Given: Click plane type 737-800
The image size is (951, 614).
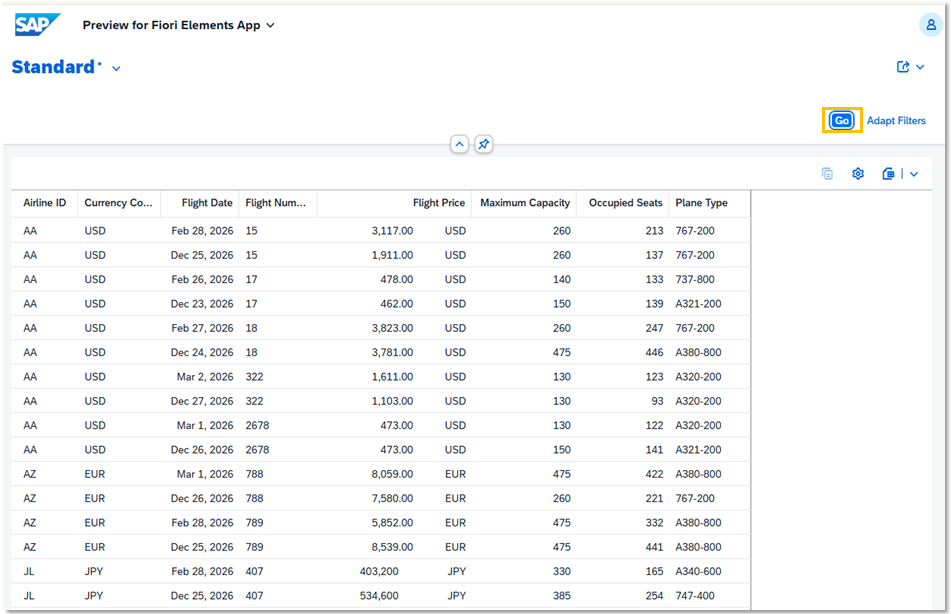Looking at the screenshot, I should click(x=695, y=279).
